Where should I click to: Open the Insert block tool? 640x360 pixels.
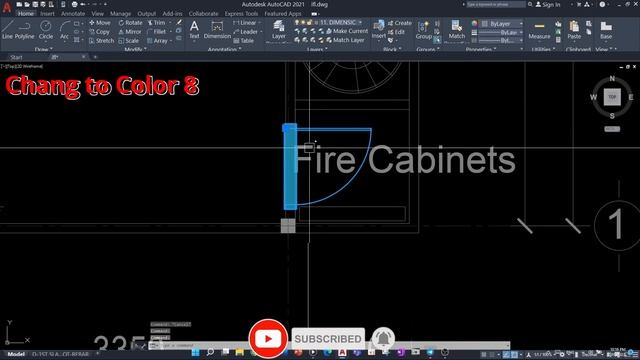379,30
